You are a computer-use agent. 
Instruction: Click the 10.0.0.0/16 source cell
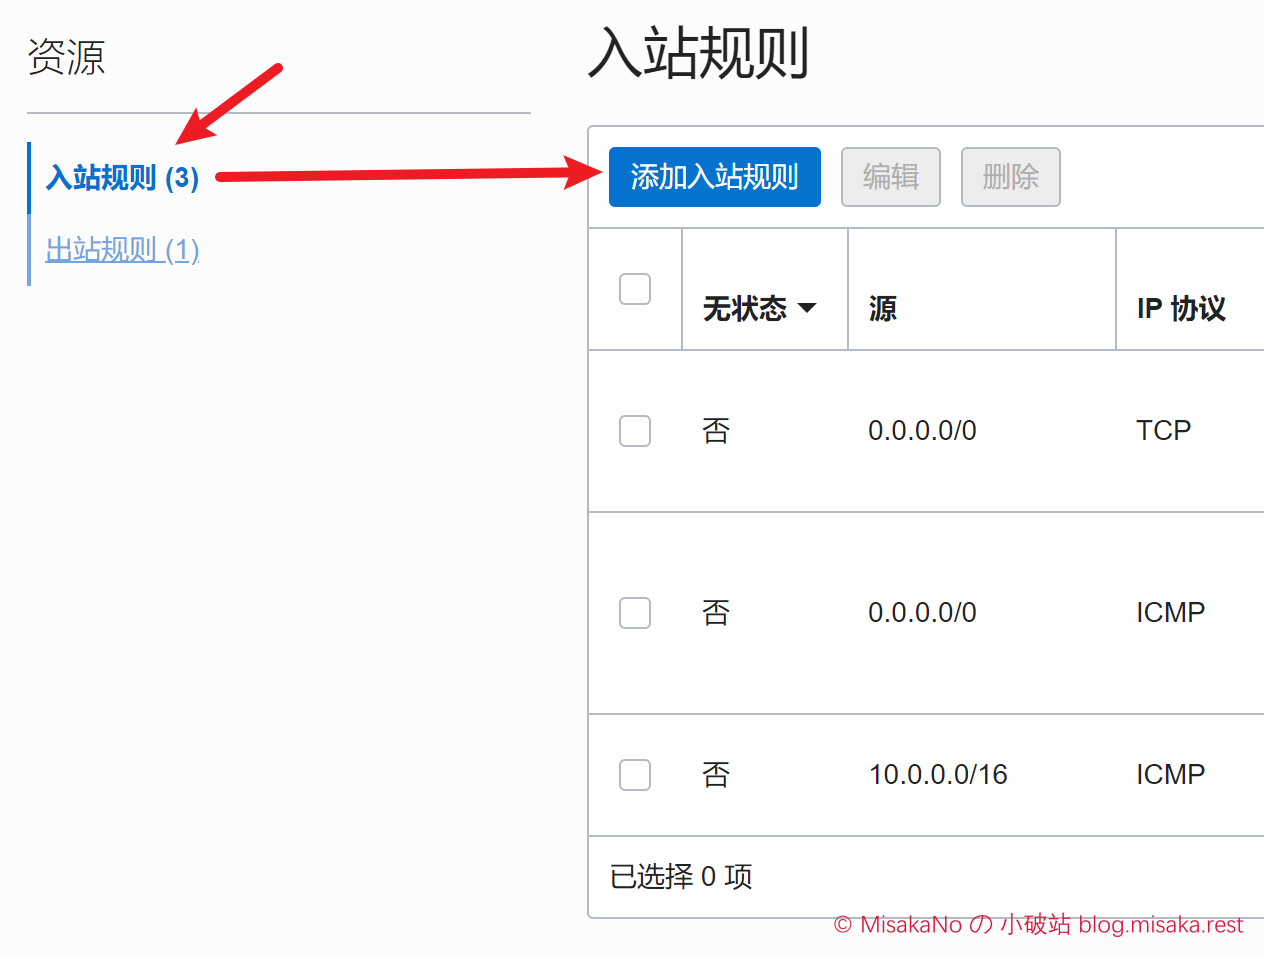click(938, 775)
